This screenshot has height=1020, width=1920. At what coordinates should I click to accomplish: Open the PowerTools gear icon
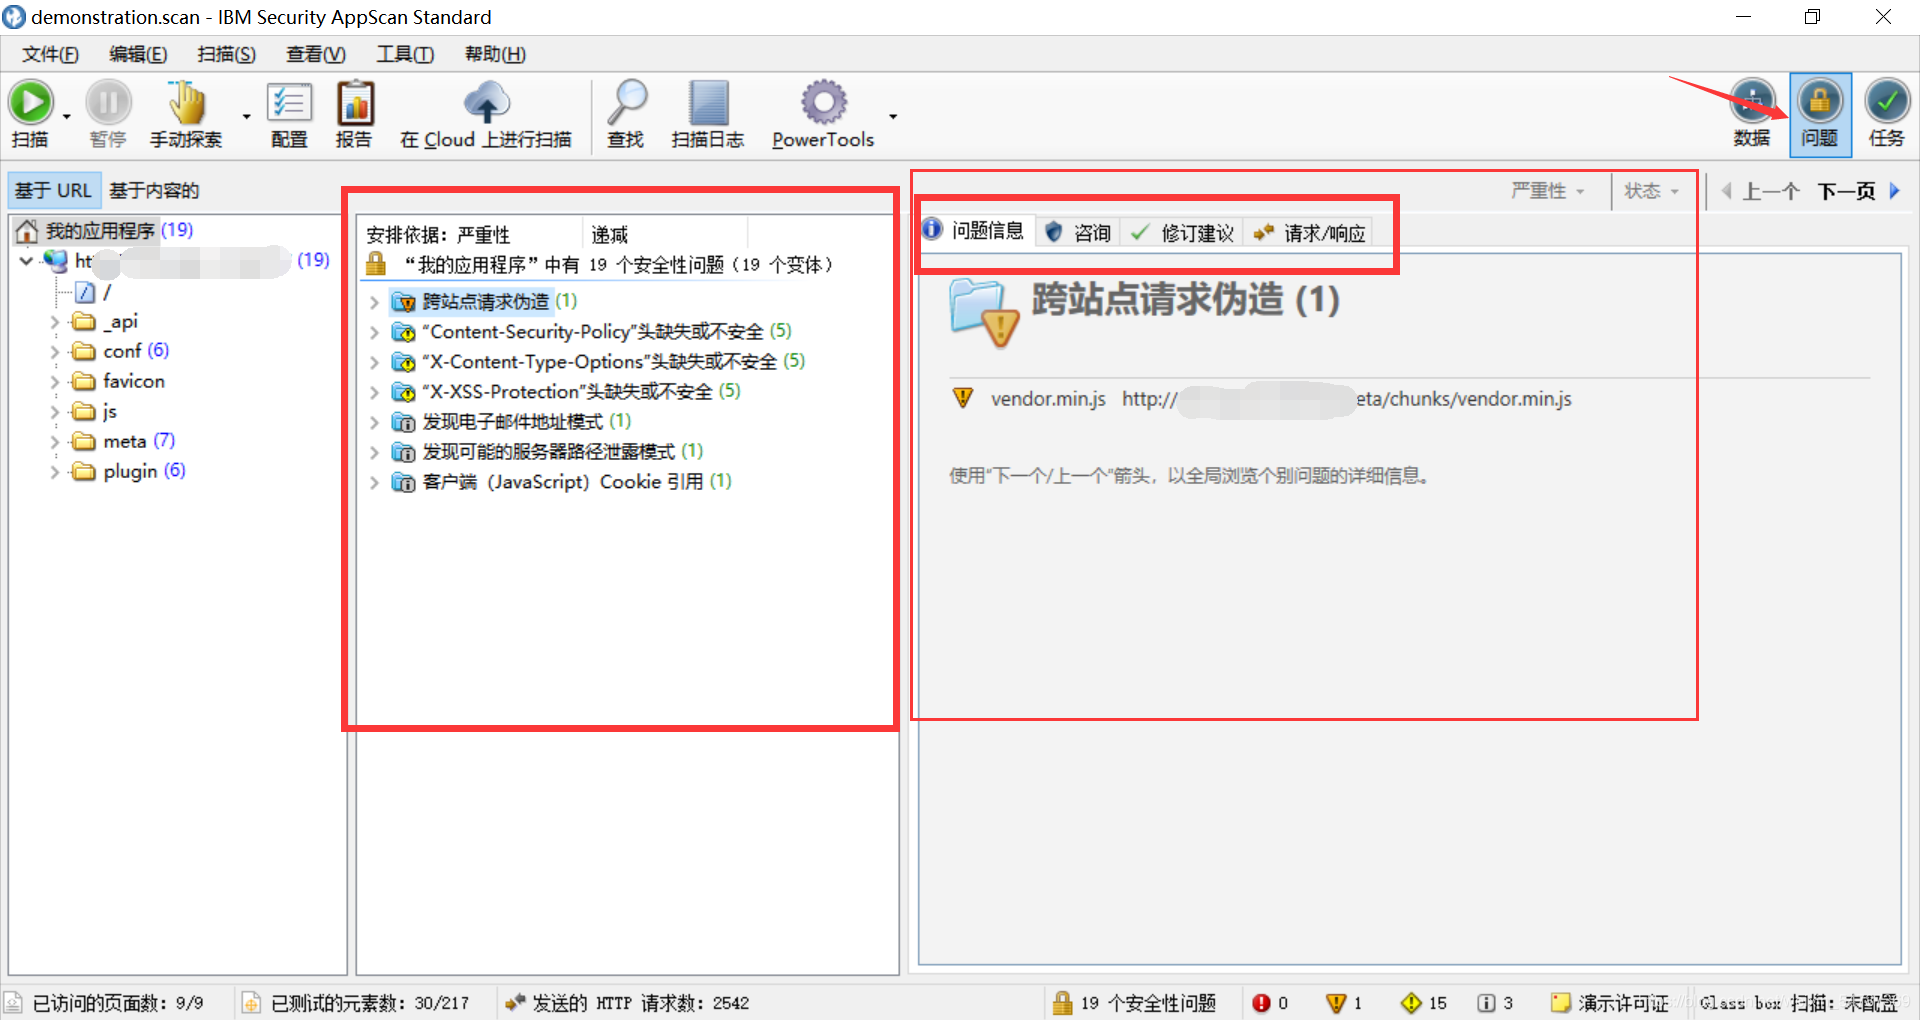(x=823, y=103)
